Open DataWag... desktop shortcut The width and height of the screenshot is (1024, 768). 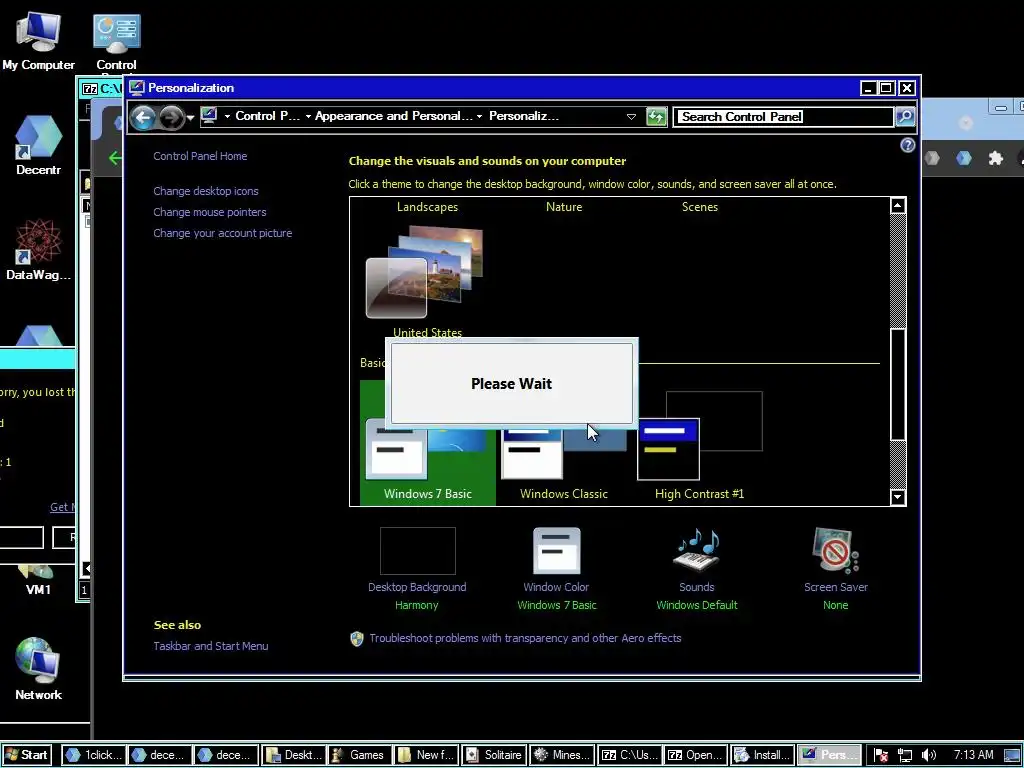coord(38,249)
